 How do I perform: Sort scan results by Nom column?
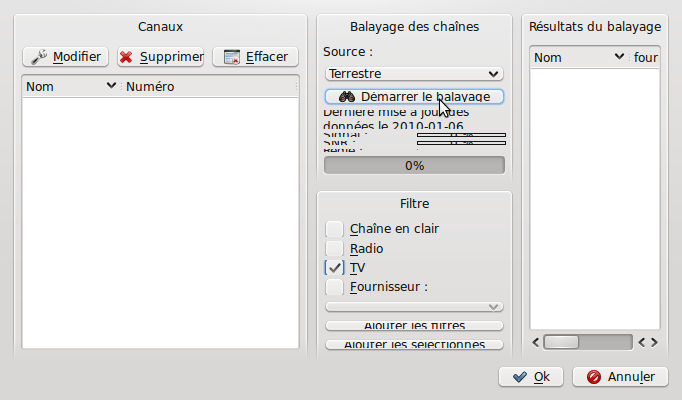[x=578, y=58]
